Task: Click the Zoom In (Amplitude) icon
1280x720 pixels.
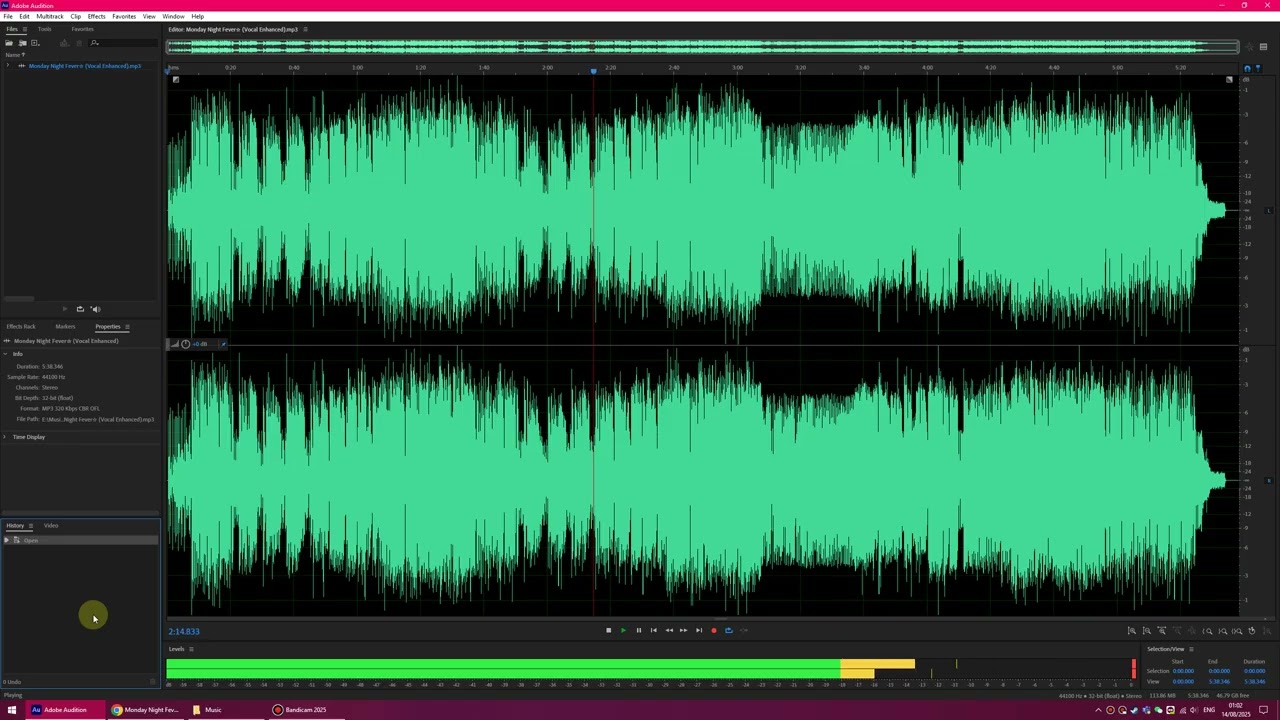Action: coord(1132,631)
